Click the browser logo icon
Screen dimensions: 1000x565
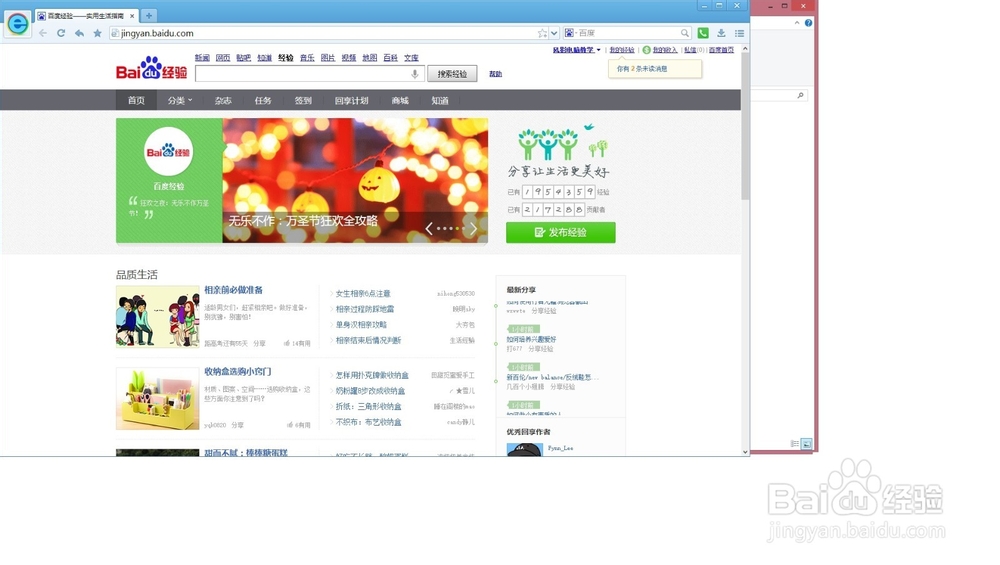(17, 24)
